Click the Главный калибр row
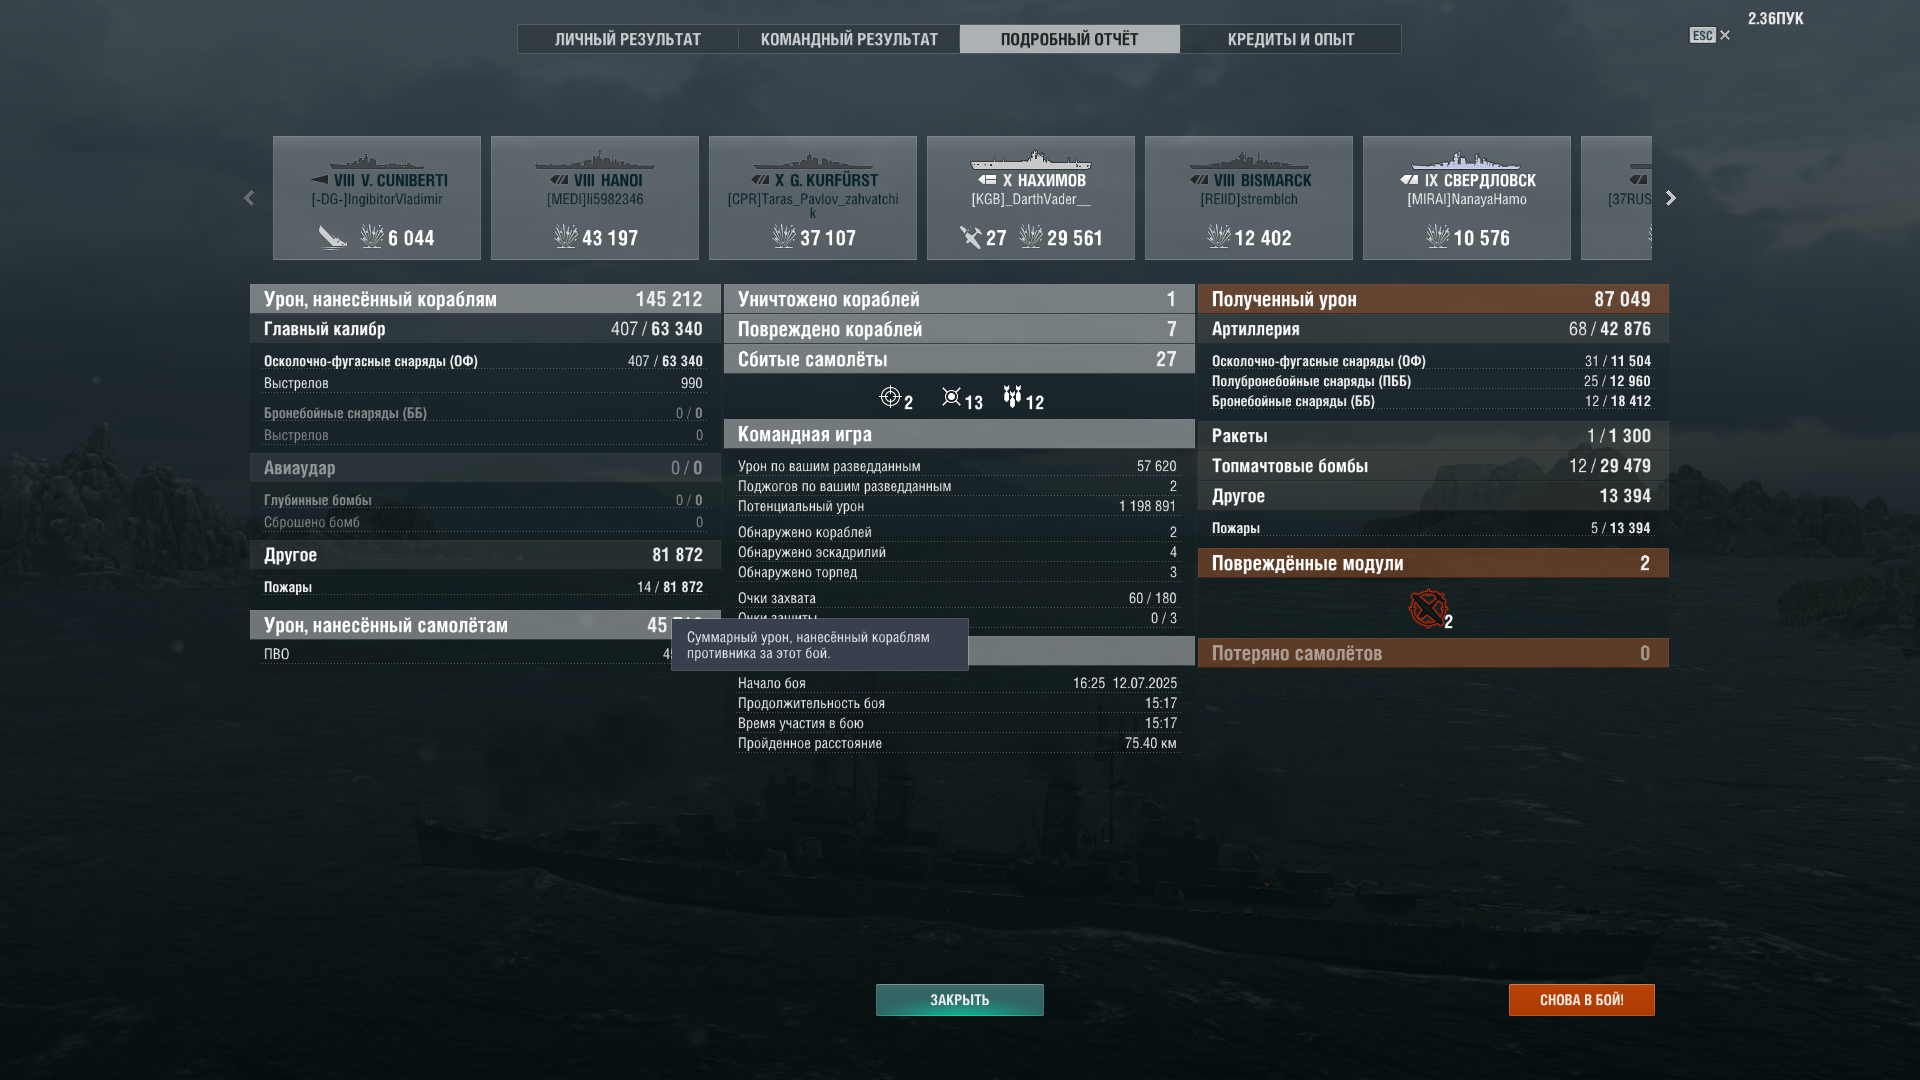 tap(485, 329)
